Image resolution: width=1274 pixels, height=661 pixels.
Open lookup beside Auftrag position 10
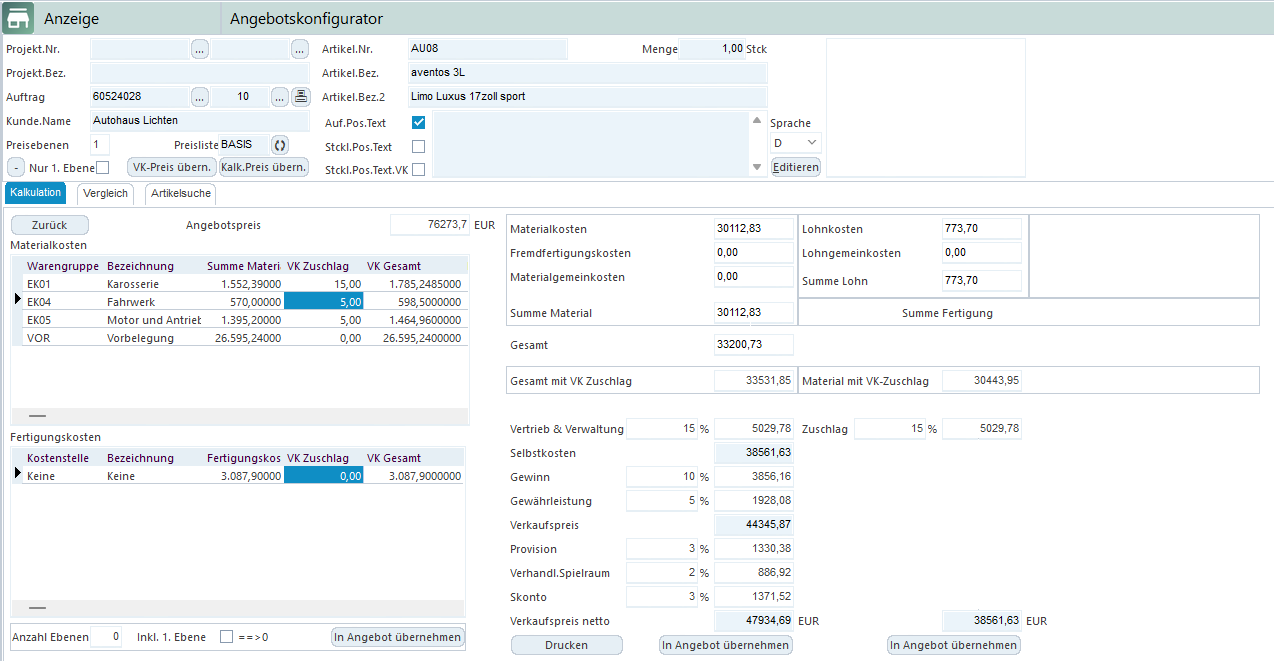click(x=279, y=97)
